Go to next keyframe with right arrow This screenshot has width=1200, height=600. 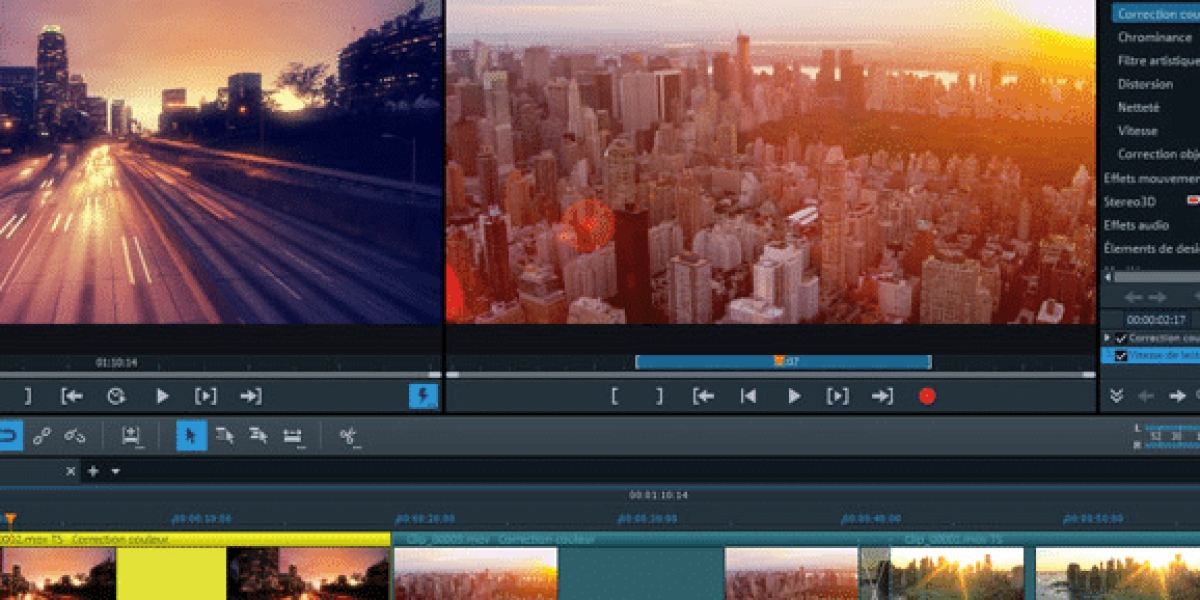point(1178,396)
